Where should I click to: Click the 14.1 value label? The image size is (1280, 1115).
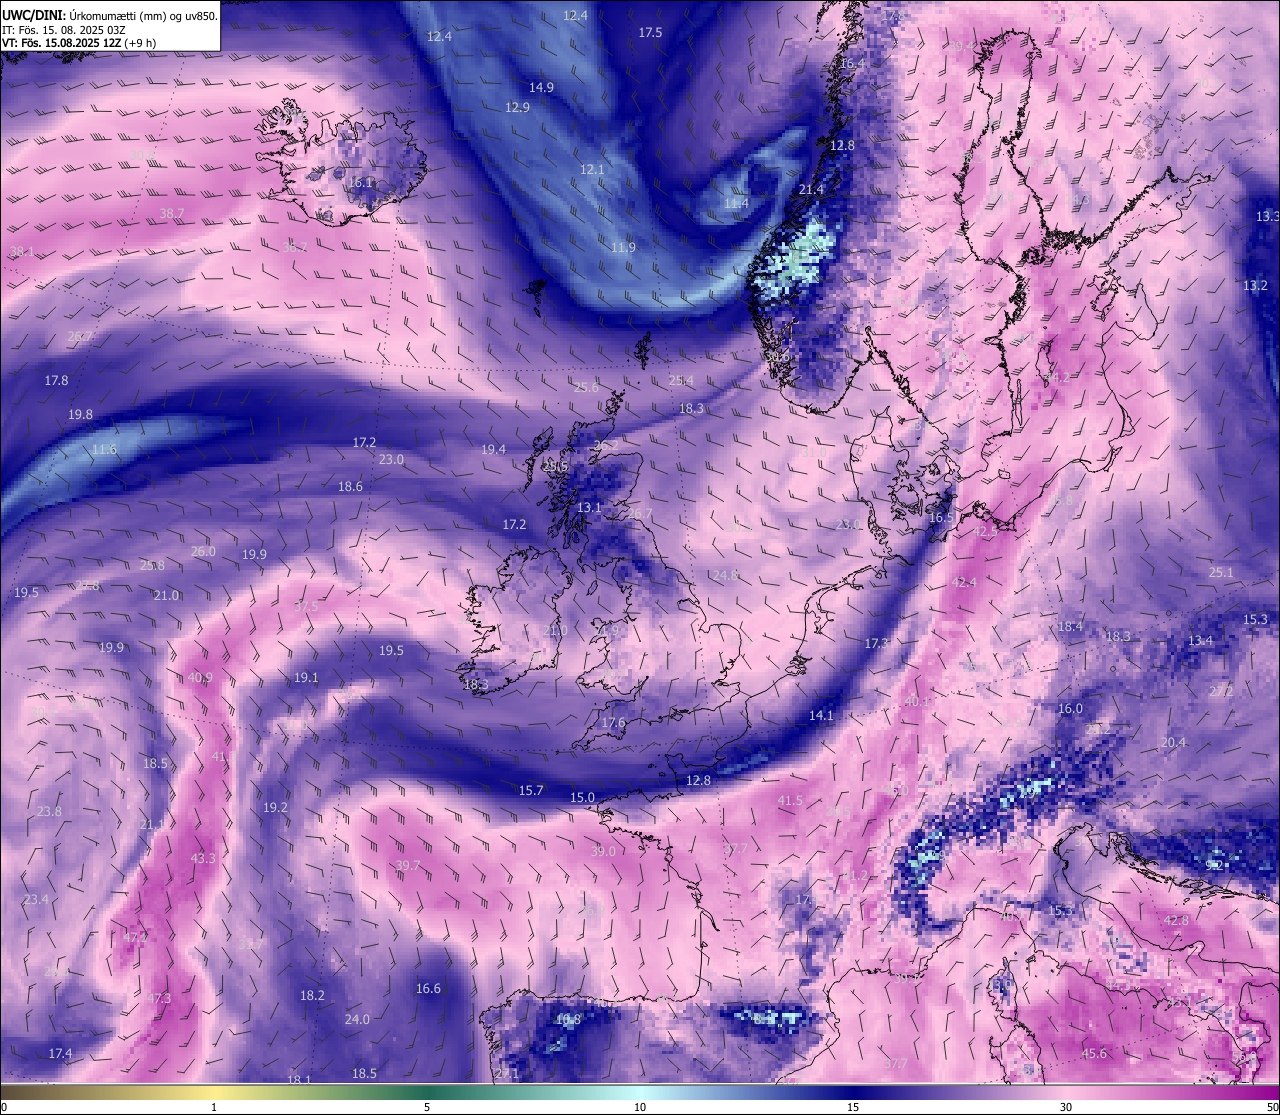[821, 715]
